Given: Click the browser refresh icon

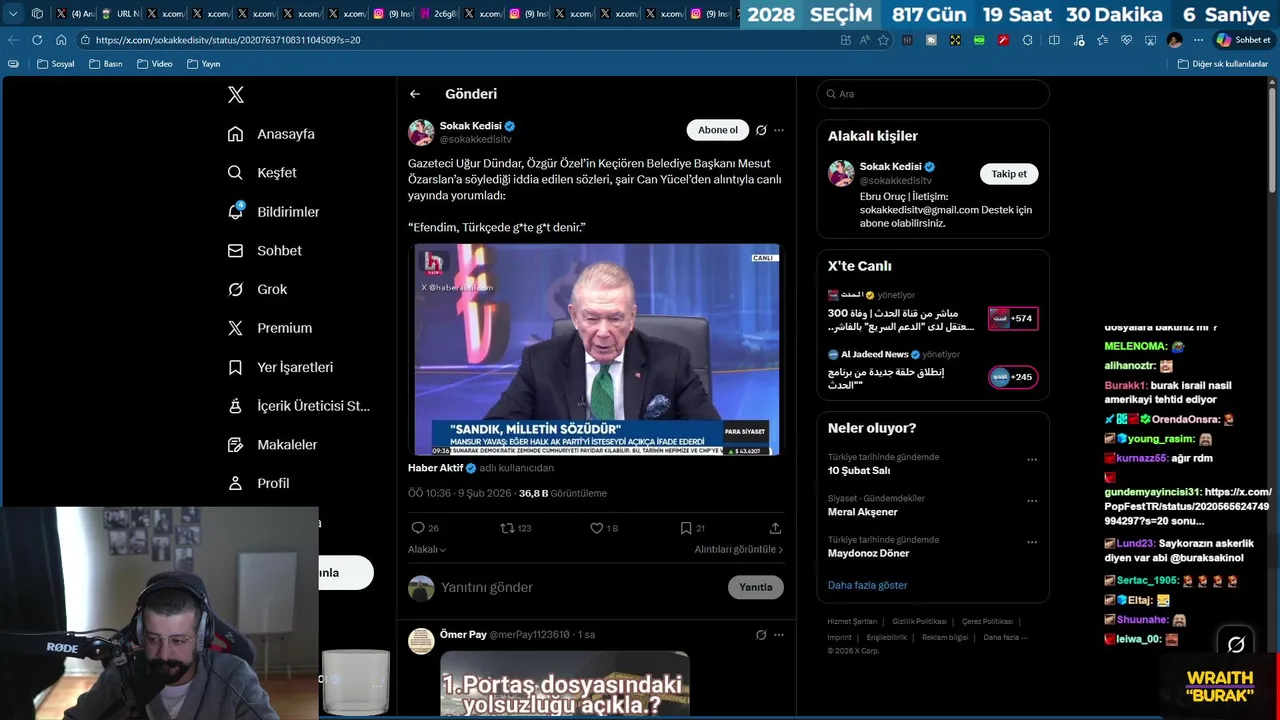Looking at the screenshot, I should coord(37,40).
